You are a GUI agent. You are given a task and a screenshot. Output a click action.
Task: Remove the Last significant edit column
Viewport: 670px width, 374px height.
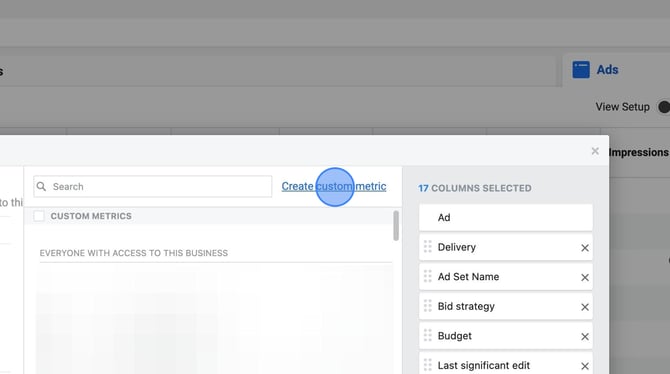pyautogui.click(x=585, y=366)
